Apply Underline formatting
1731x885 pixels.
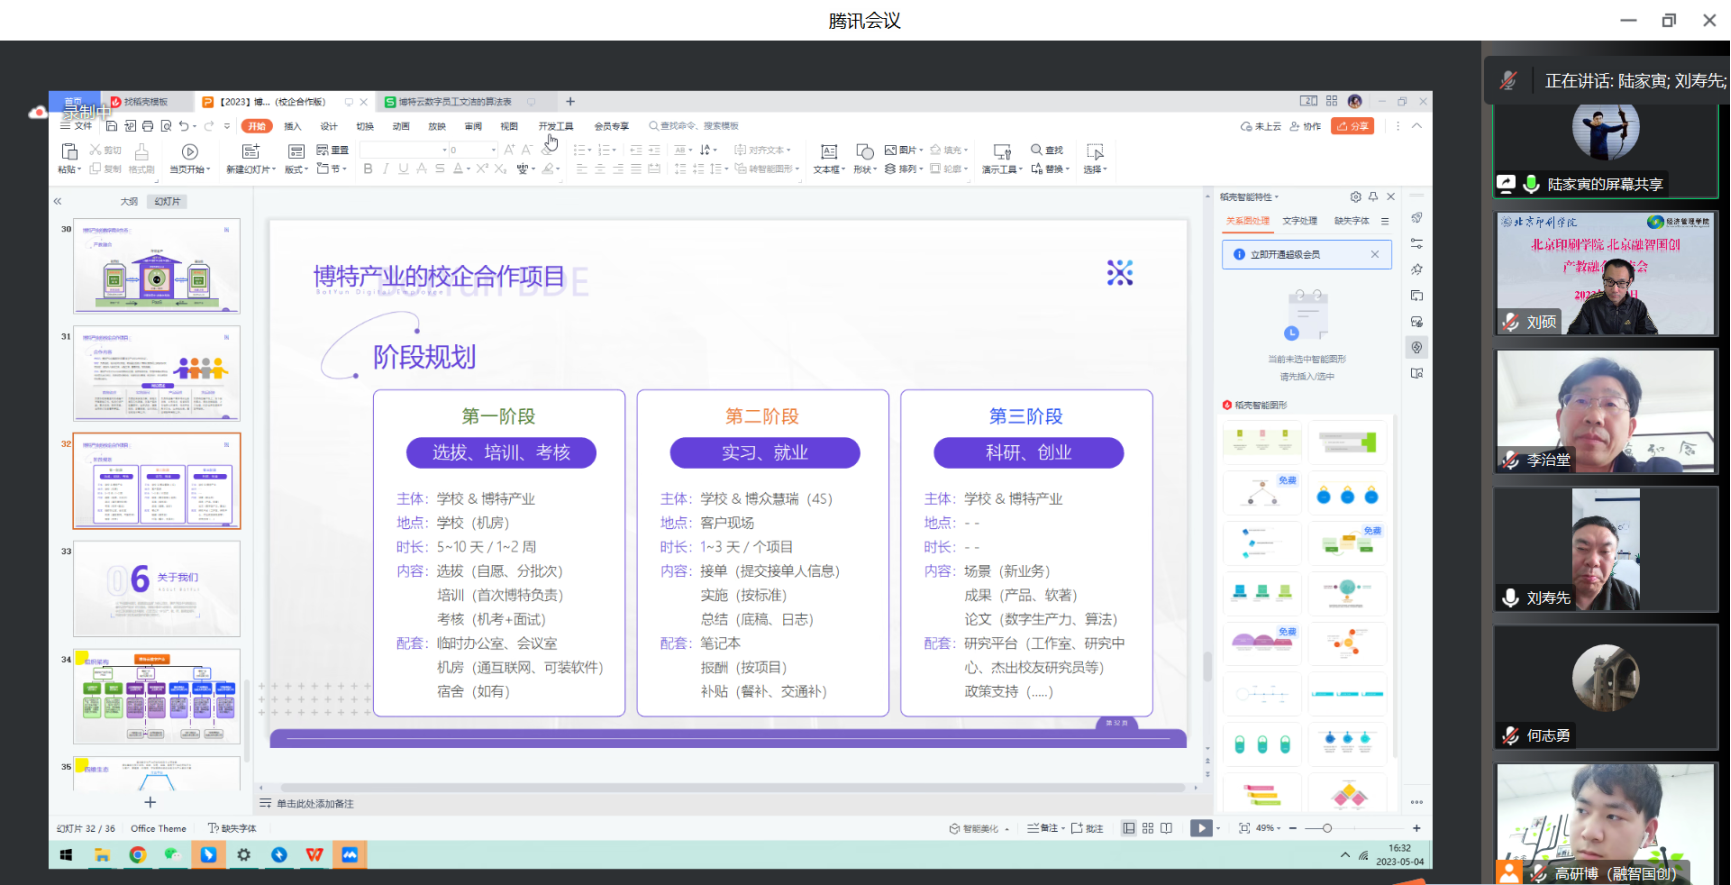pos(403,169)
